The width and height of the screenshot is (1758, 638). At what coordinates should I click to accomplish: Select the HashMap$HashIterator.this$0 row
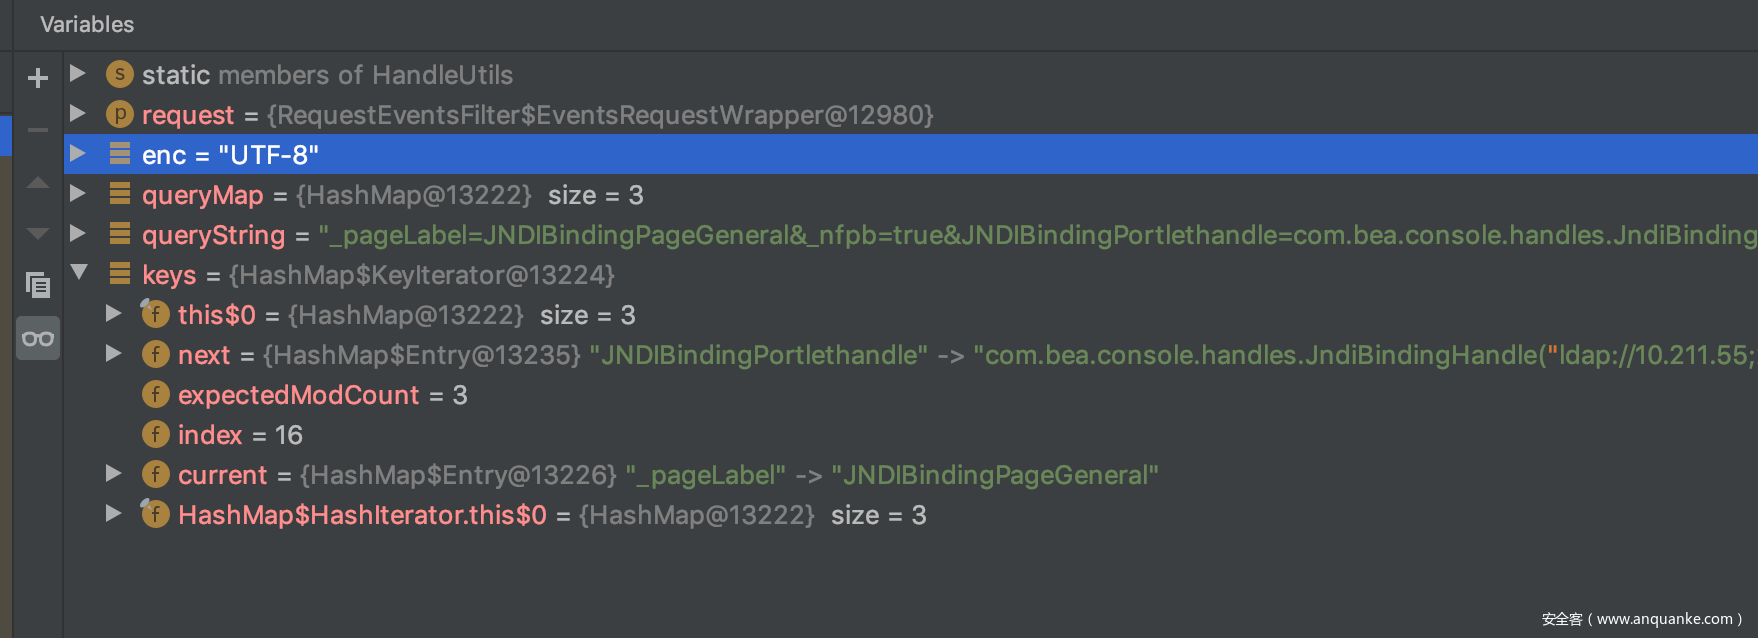point(362,515)
